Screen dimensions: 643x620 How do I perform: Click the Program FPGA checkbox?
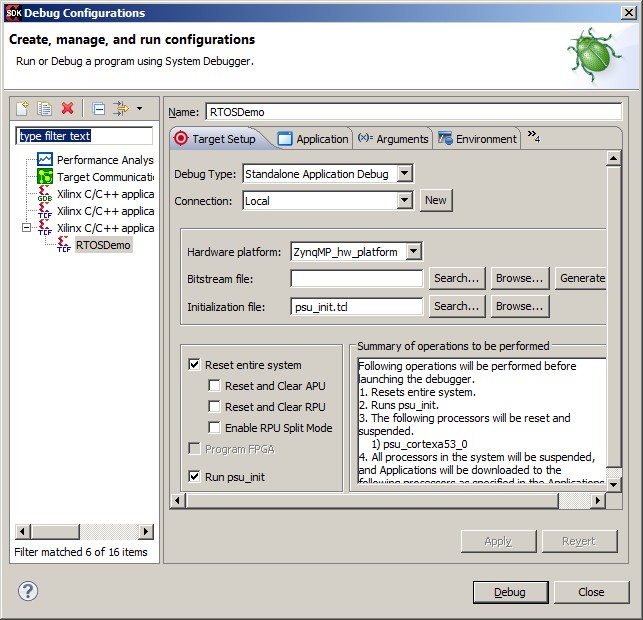tap(194, 449)
